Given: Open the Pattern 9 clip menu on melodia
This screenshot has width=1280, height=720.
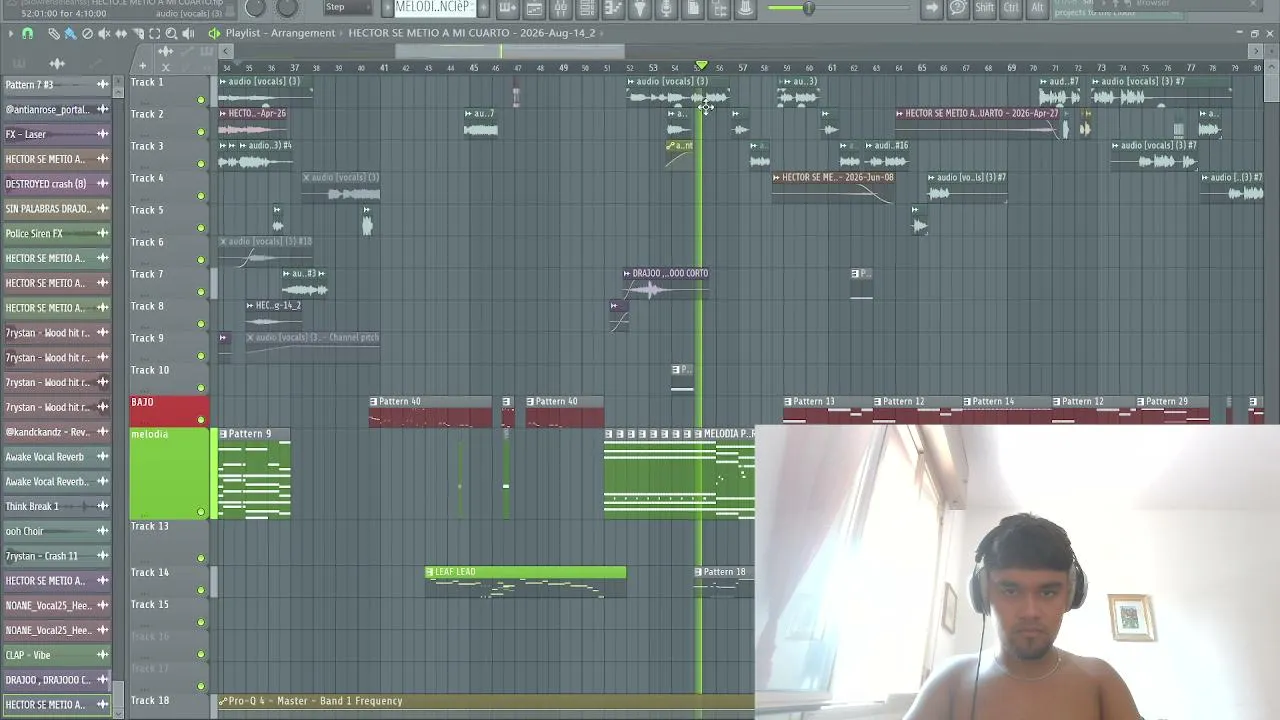Looking at the screenshot, I should (223, 434).
